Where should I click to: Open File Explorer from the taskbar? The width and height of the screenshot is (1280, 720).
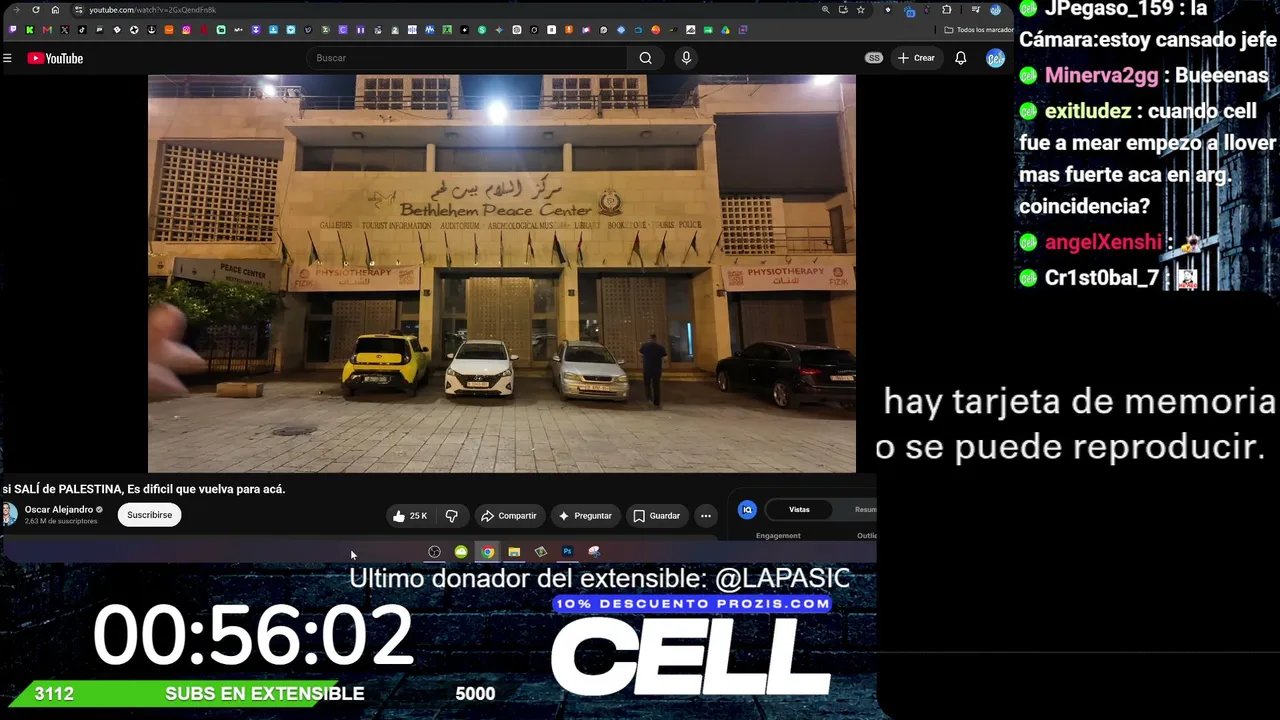514,552
